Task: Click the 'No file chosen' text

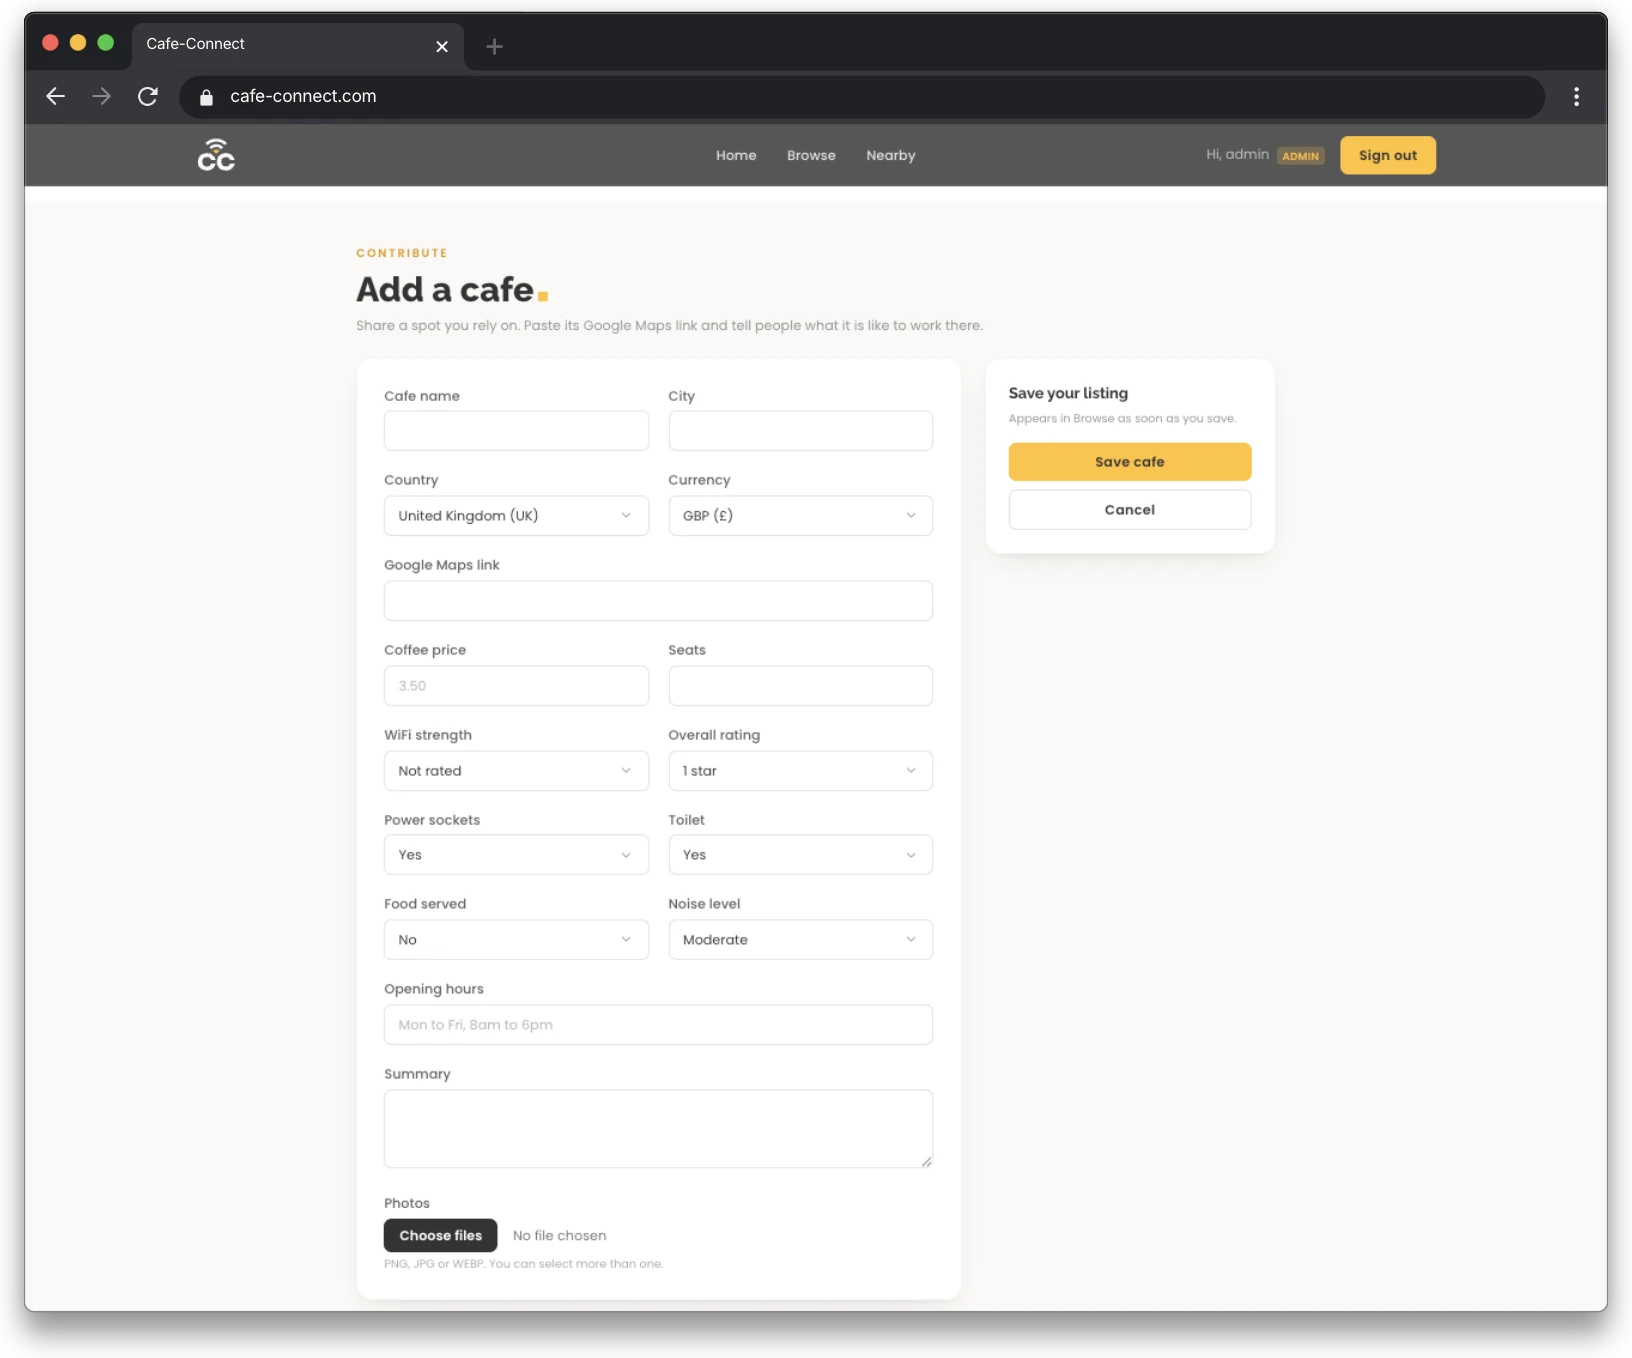Action: 559,1236
